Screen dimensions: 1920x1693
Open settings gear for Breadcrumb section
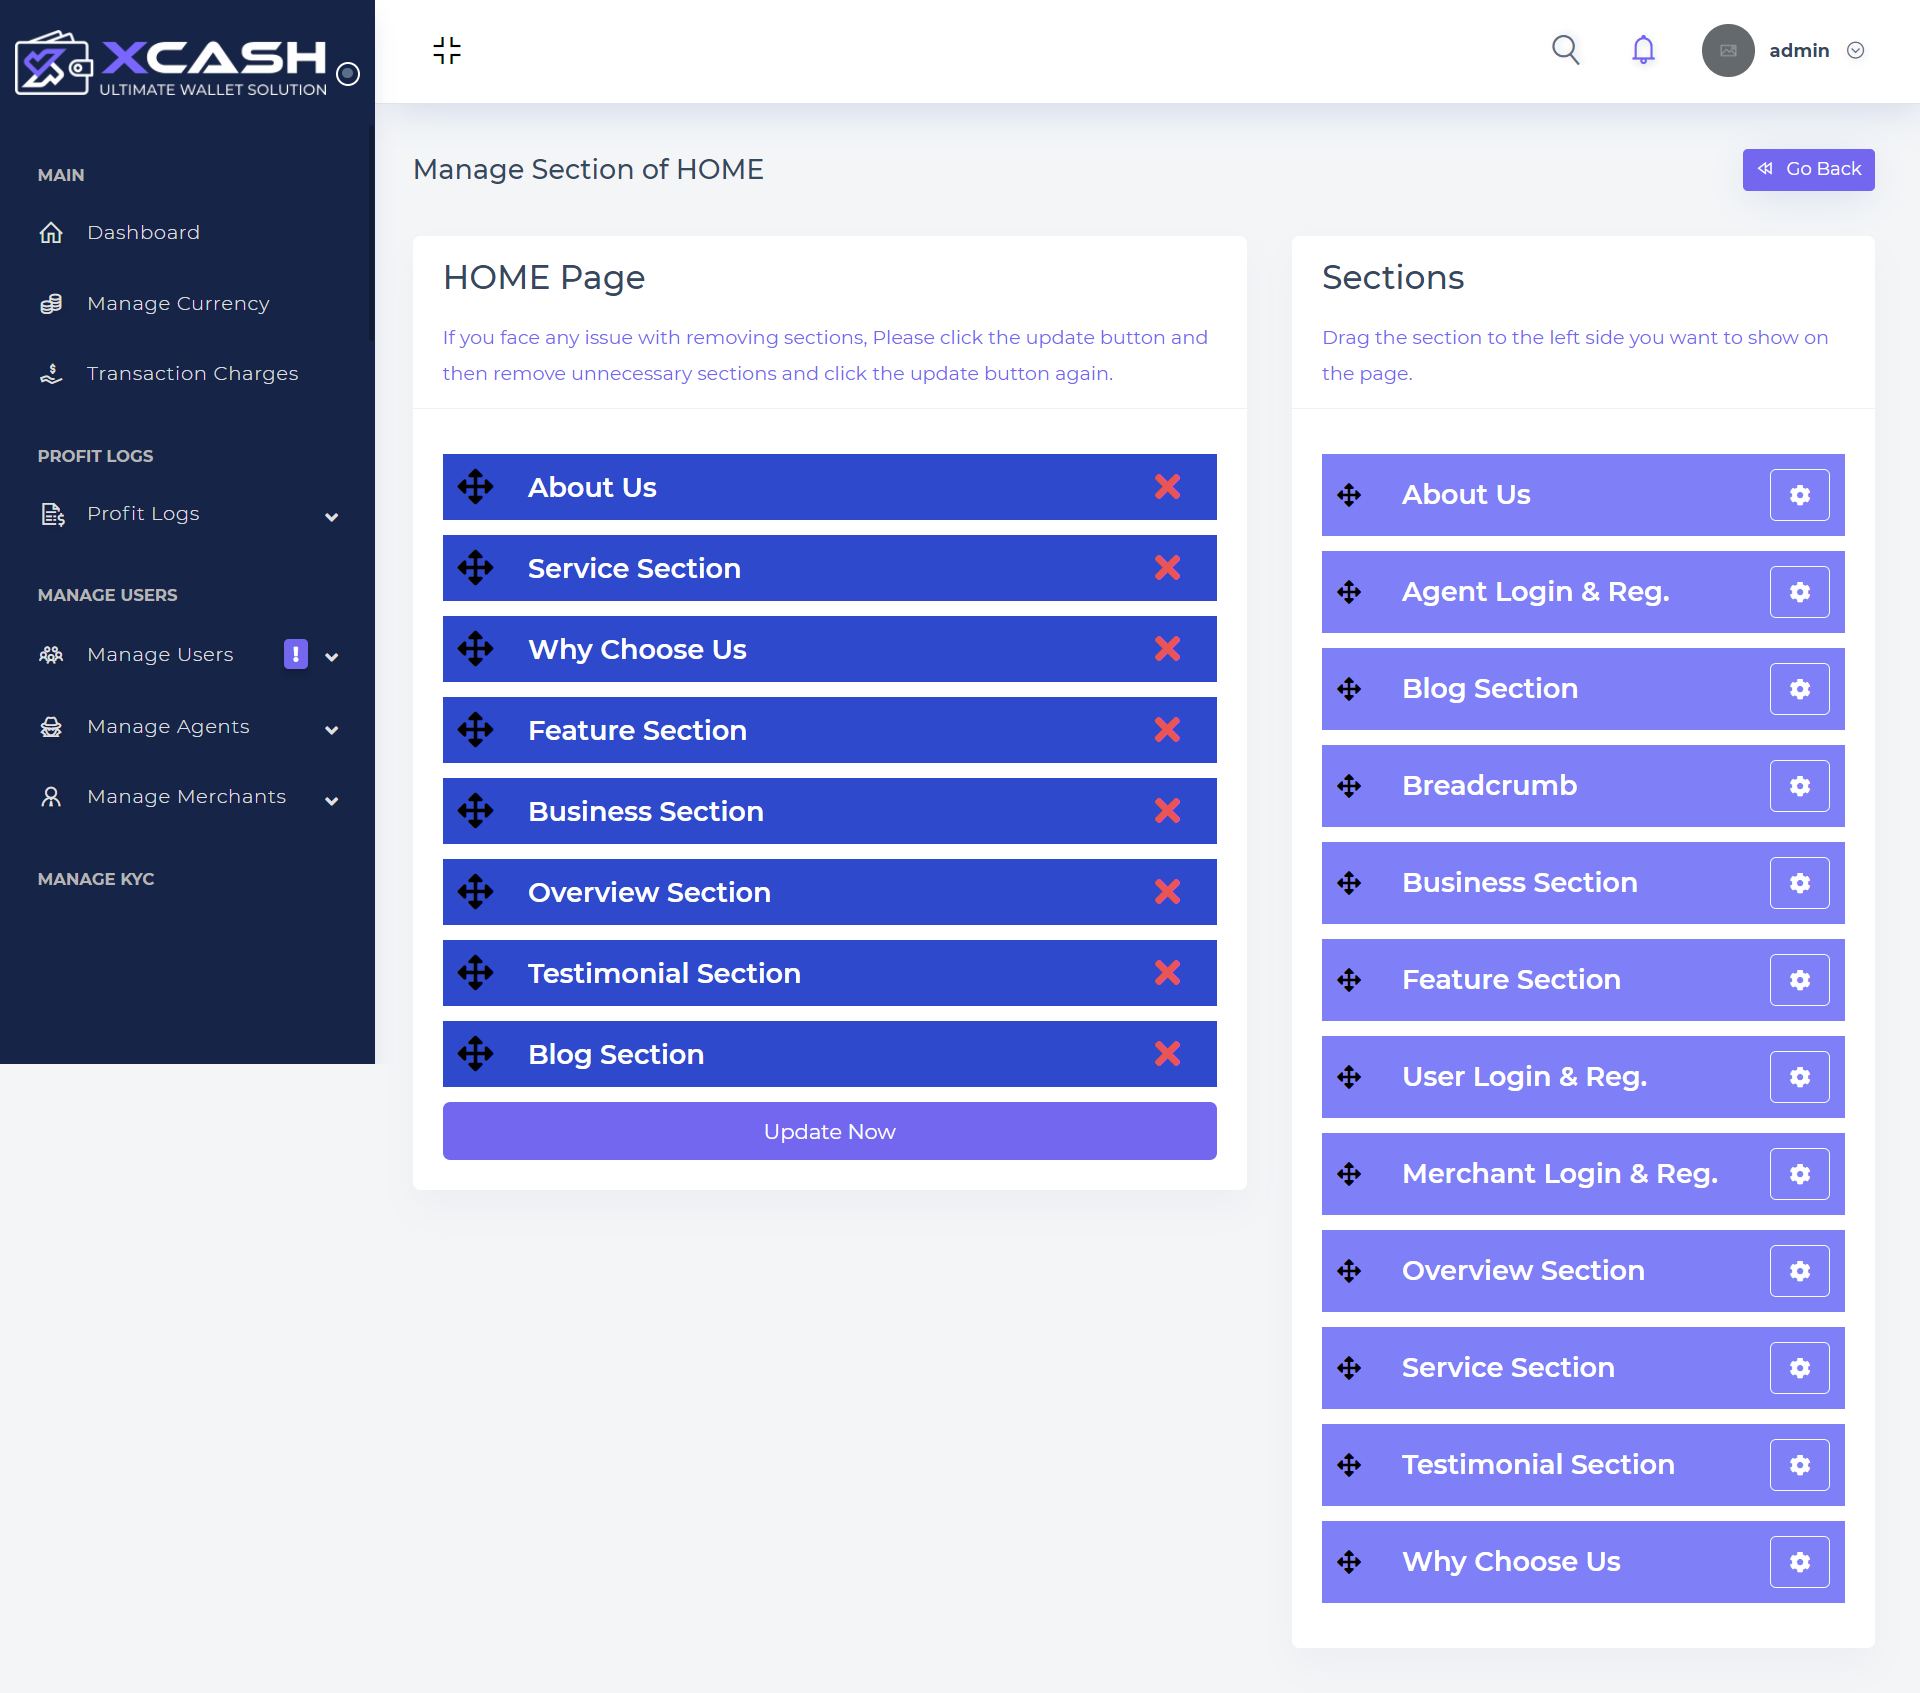click(x=1799, y=786)
